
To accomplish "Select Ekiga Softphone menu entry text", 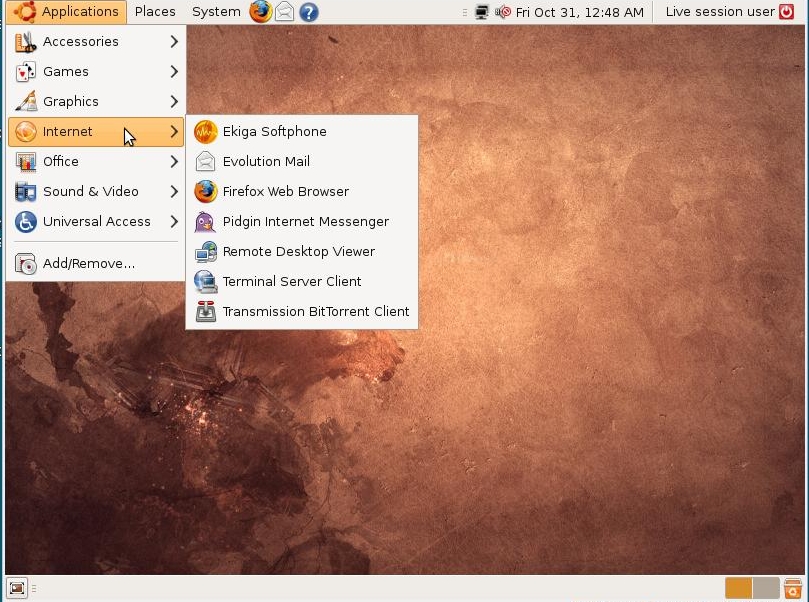I will coord(274,132).
